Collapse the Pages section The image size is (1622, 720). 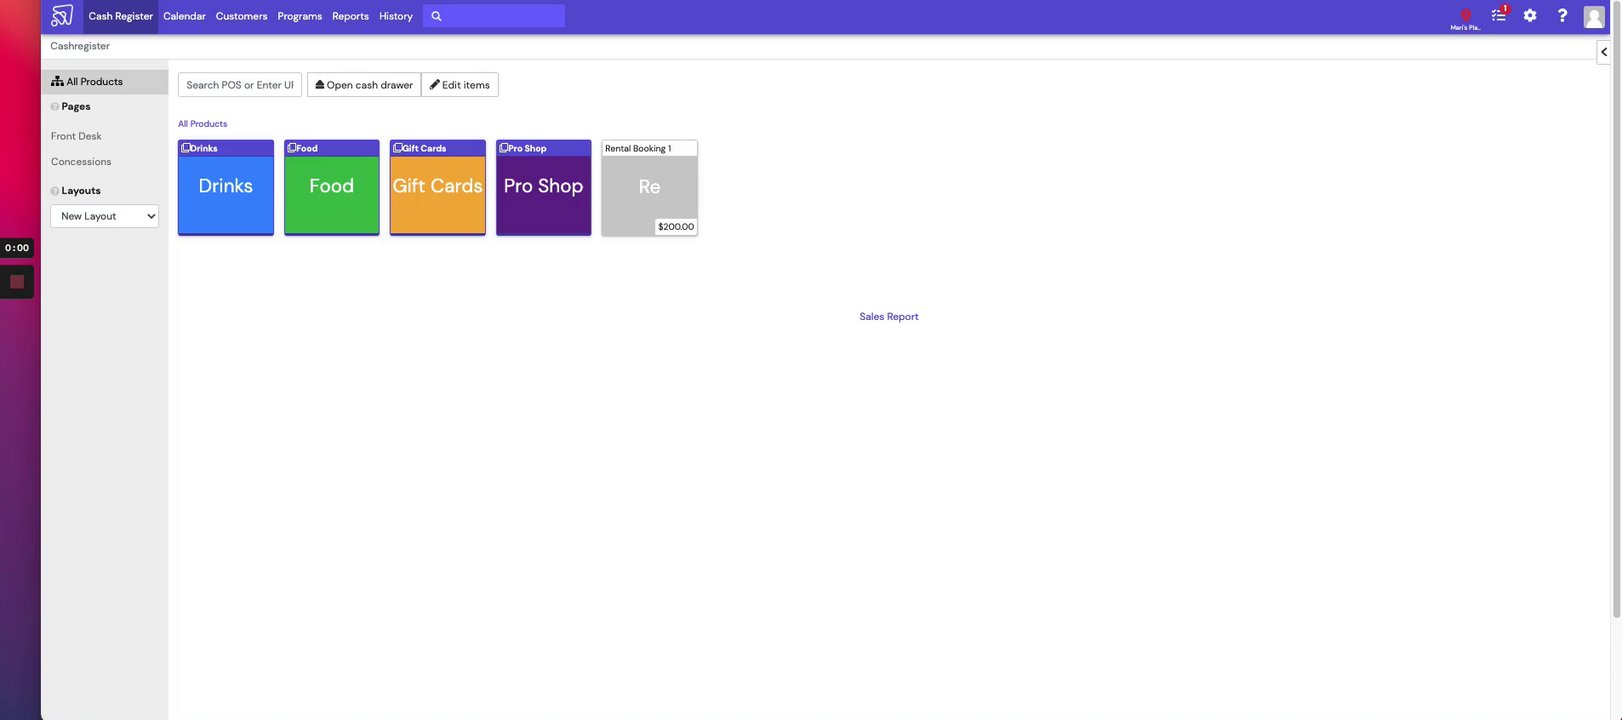[70, 106]
